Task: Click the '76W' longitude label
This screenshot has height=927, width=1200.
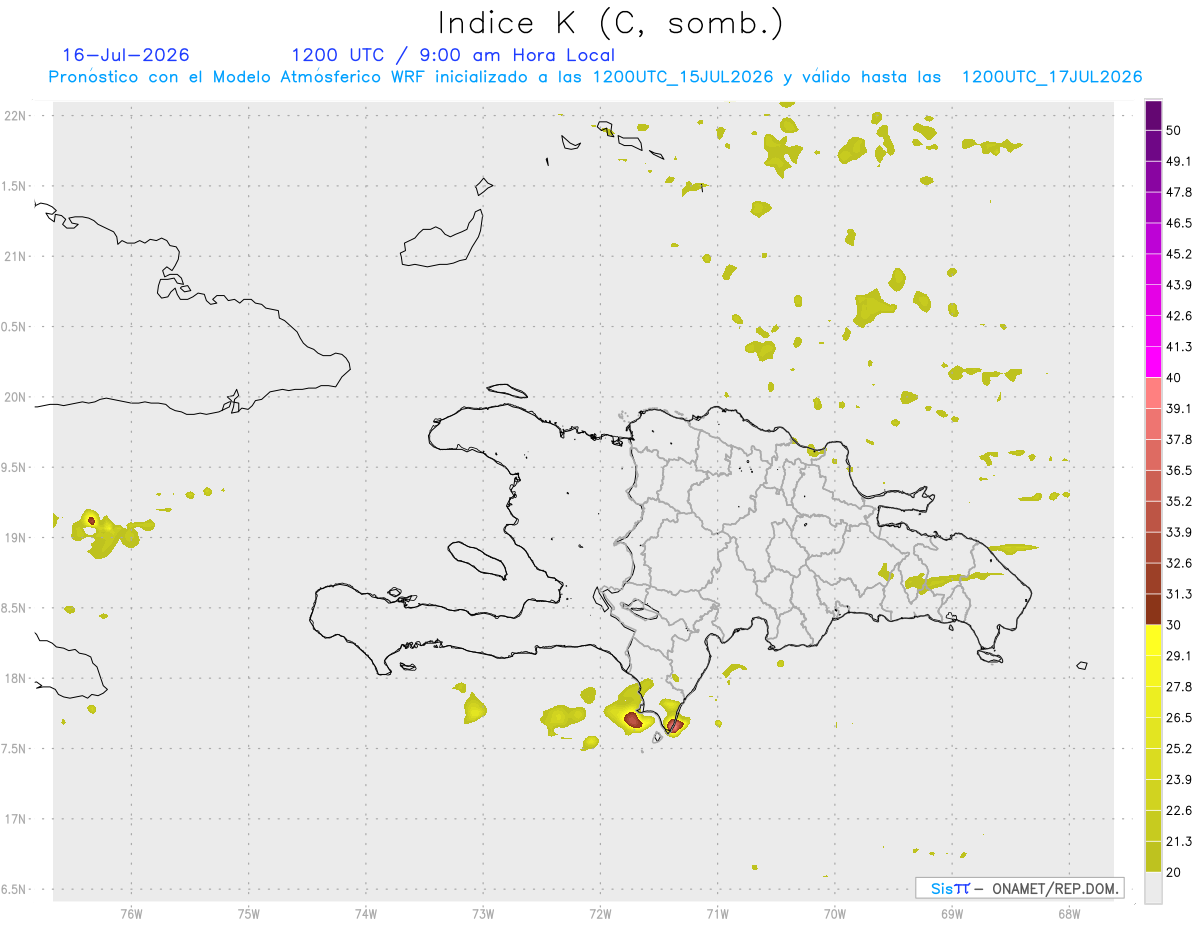Action: [131, 913]
